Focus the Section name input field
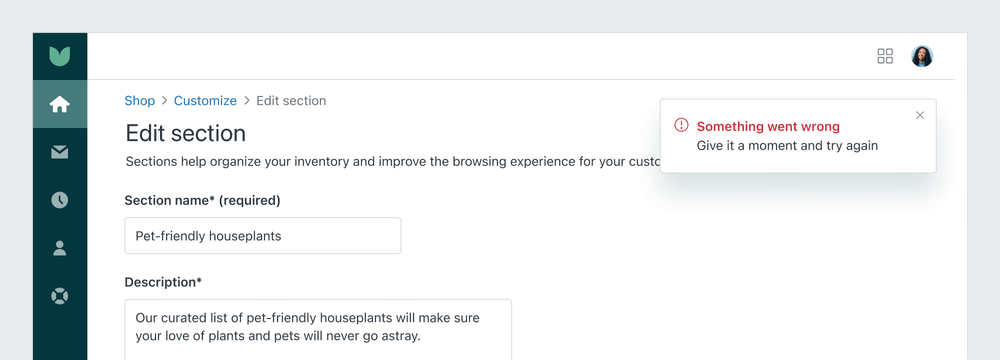1000x360 pixels. click(x=263, y=236)
